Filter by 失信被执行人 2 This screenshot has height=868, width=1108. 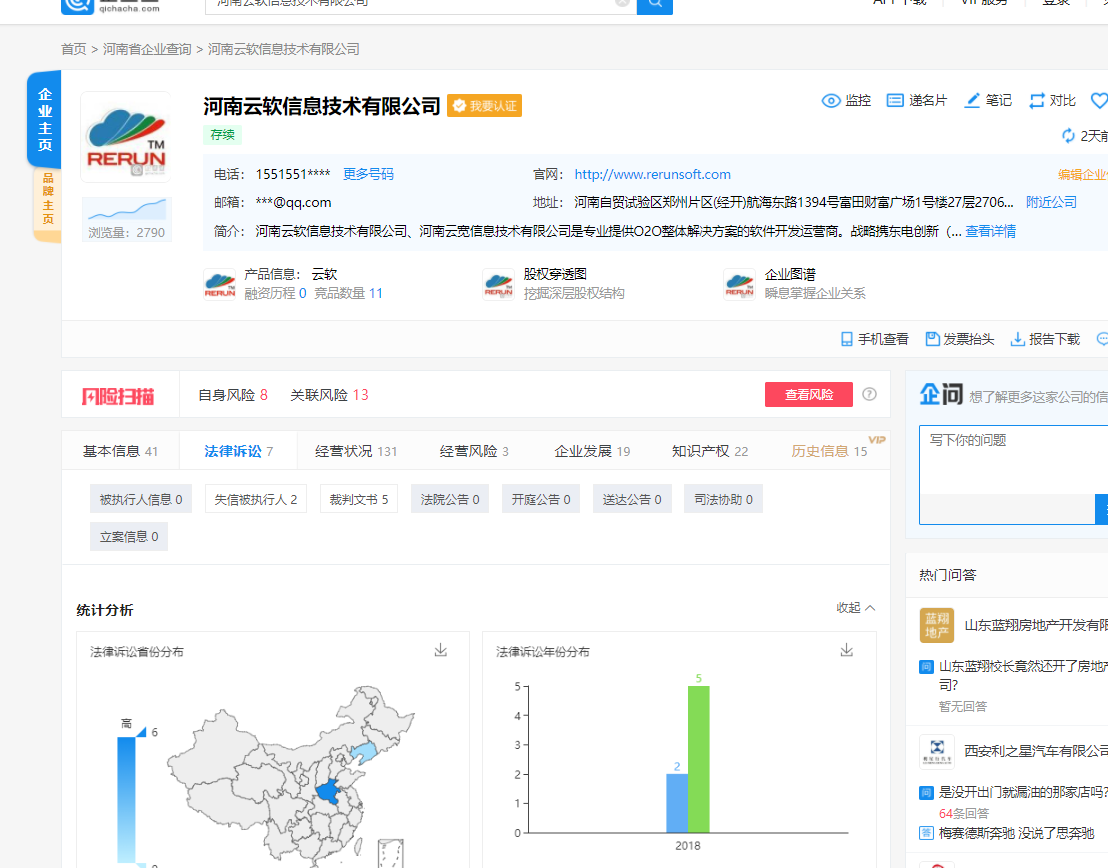pyautogui.click(x=256, y=500)
